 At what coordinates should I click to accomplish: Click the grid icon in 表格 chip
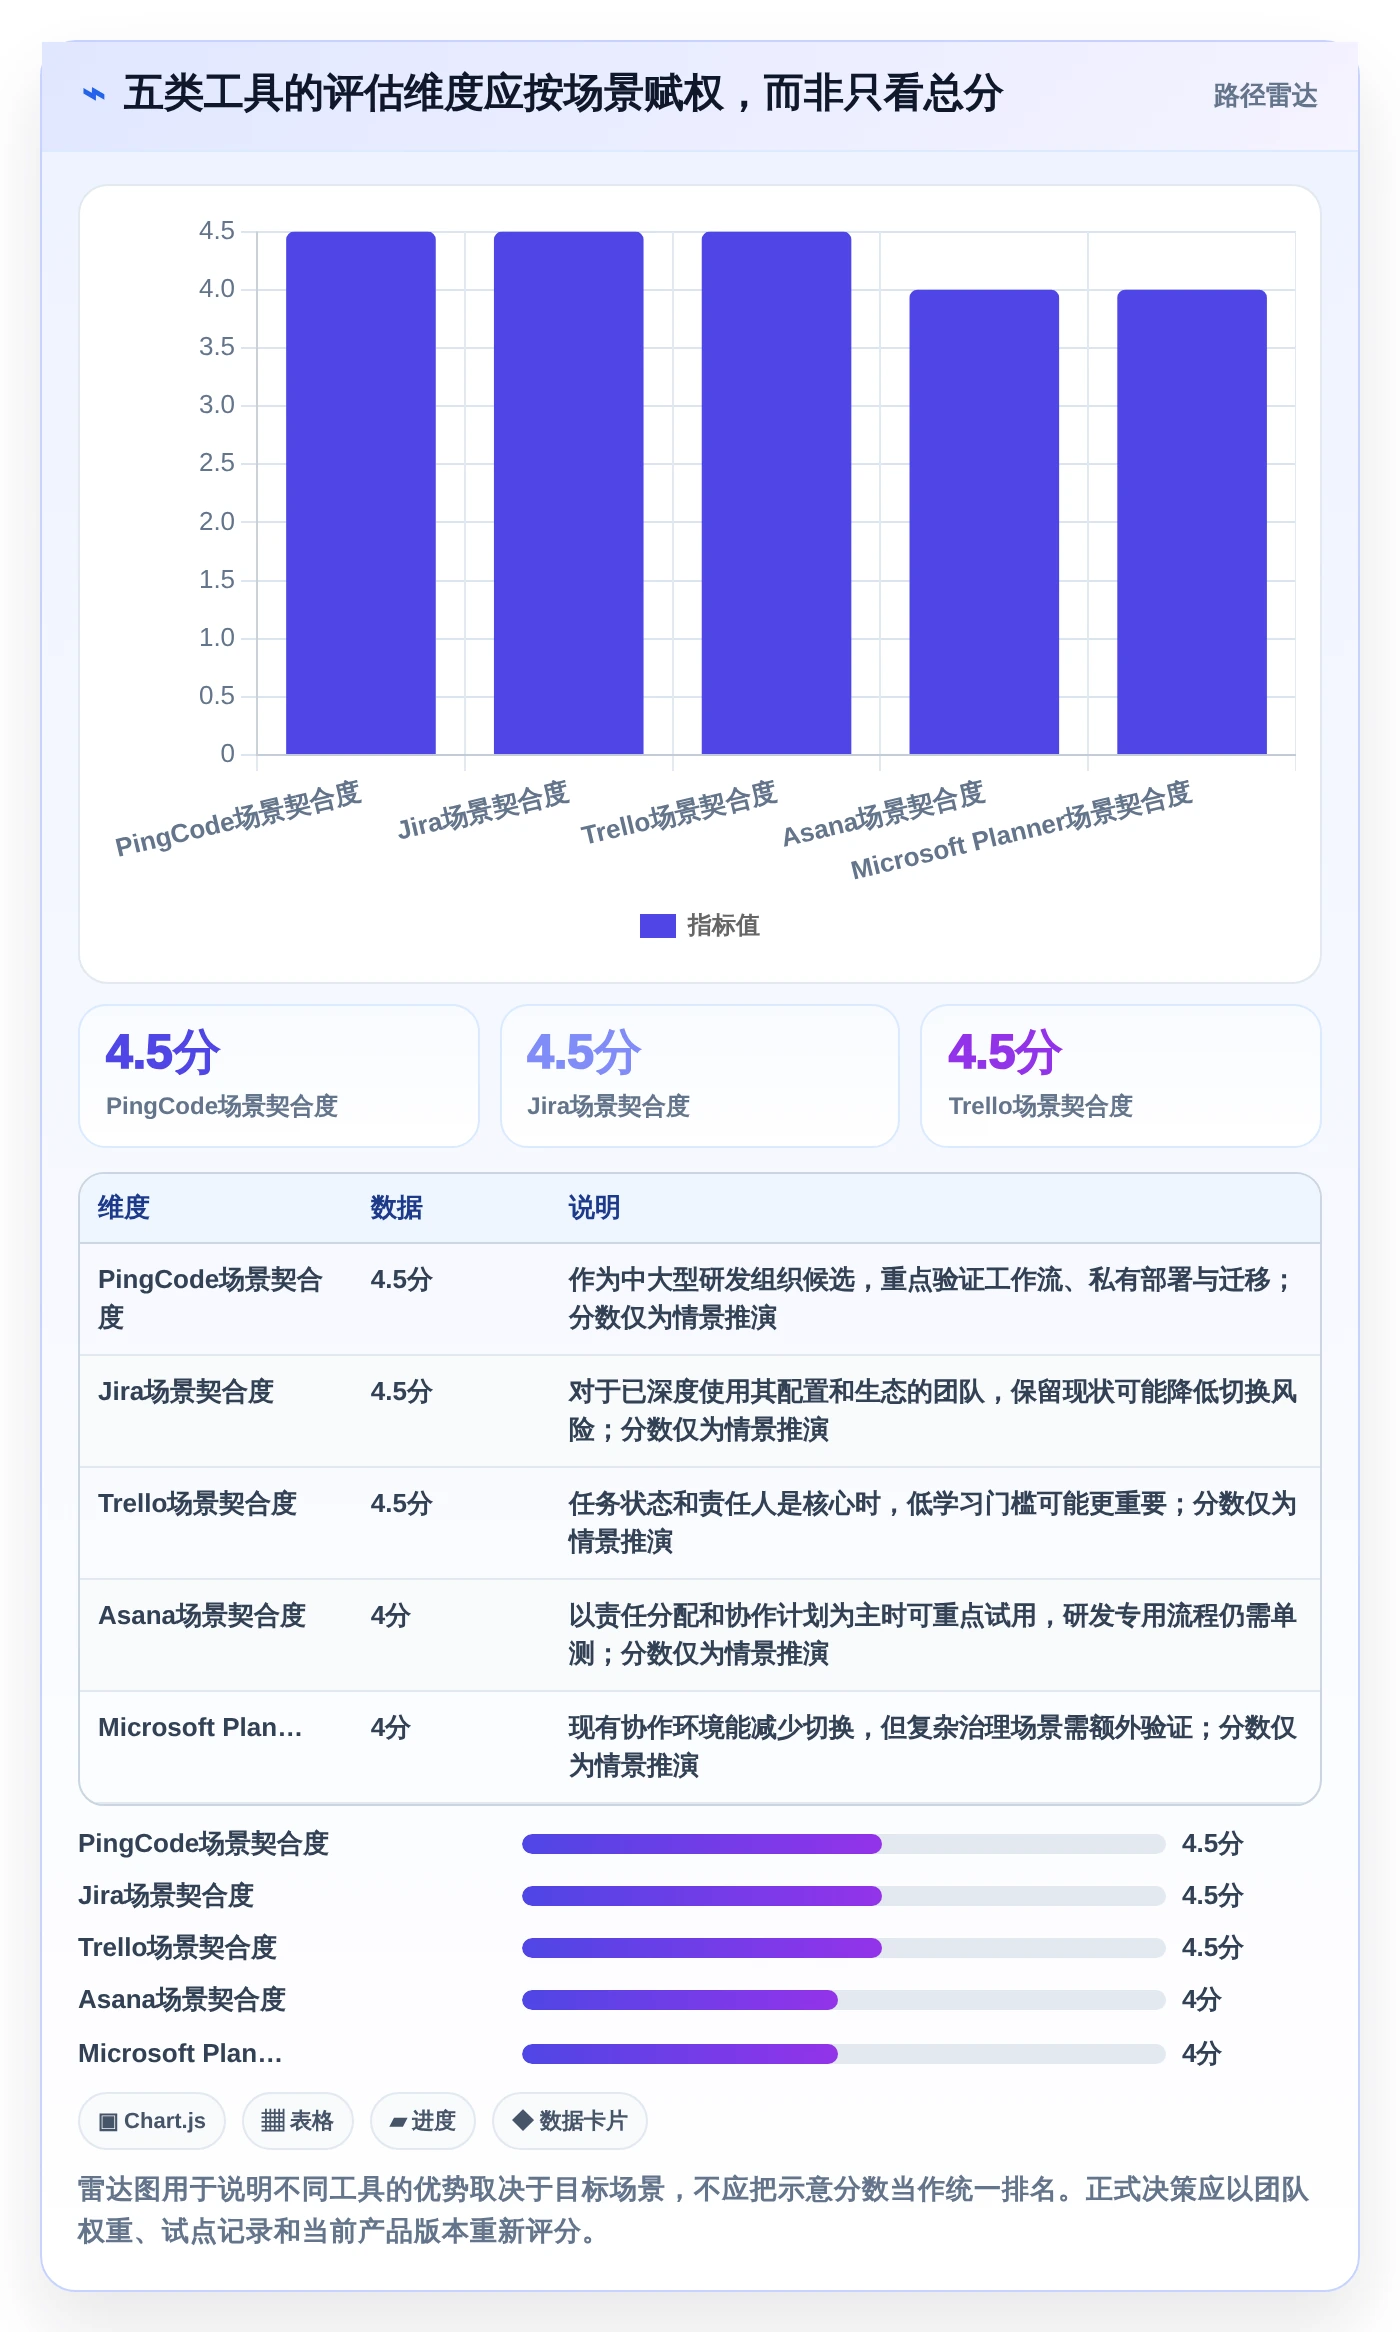[273, 2121]
